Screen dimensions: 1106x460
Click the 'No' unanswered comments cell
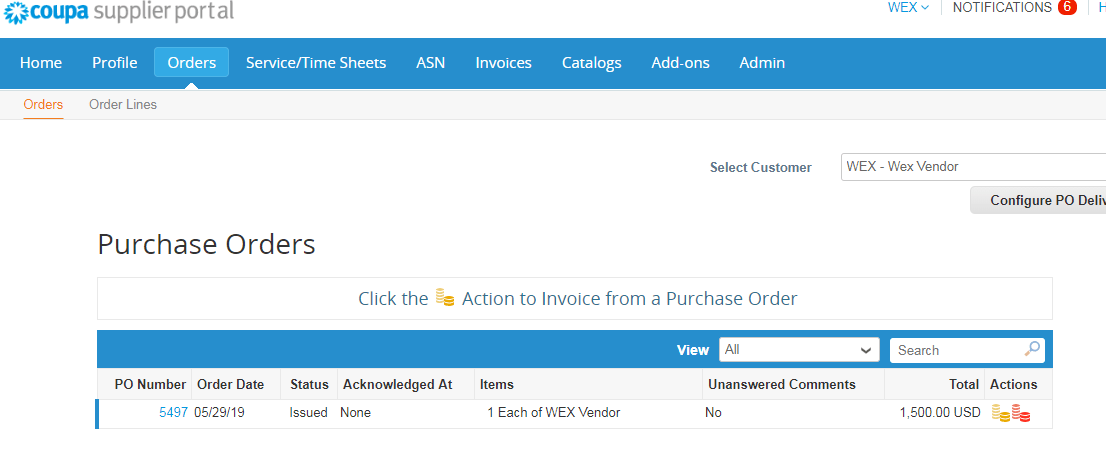click(x=713, y=413)
